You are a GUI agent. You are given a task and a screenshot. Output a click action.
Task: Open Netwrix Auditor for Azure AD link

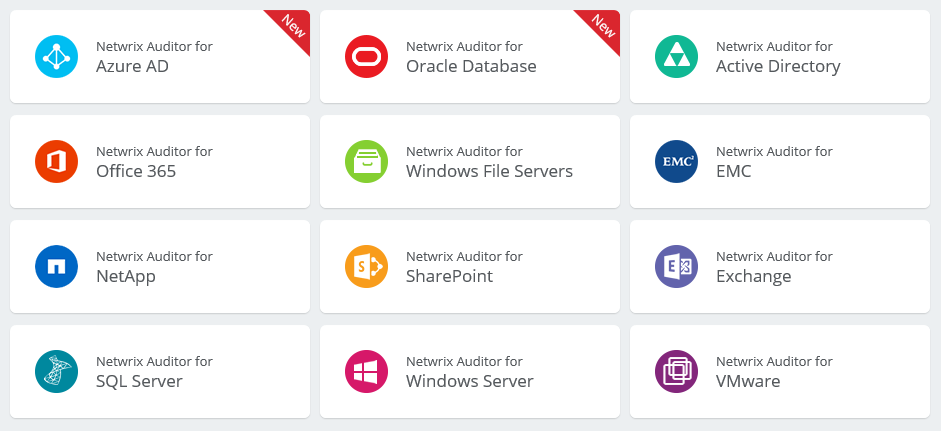154,57
